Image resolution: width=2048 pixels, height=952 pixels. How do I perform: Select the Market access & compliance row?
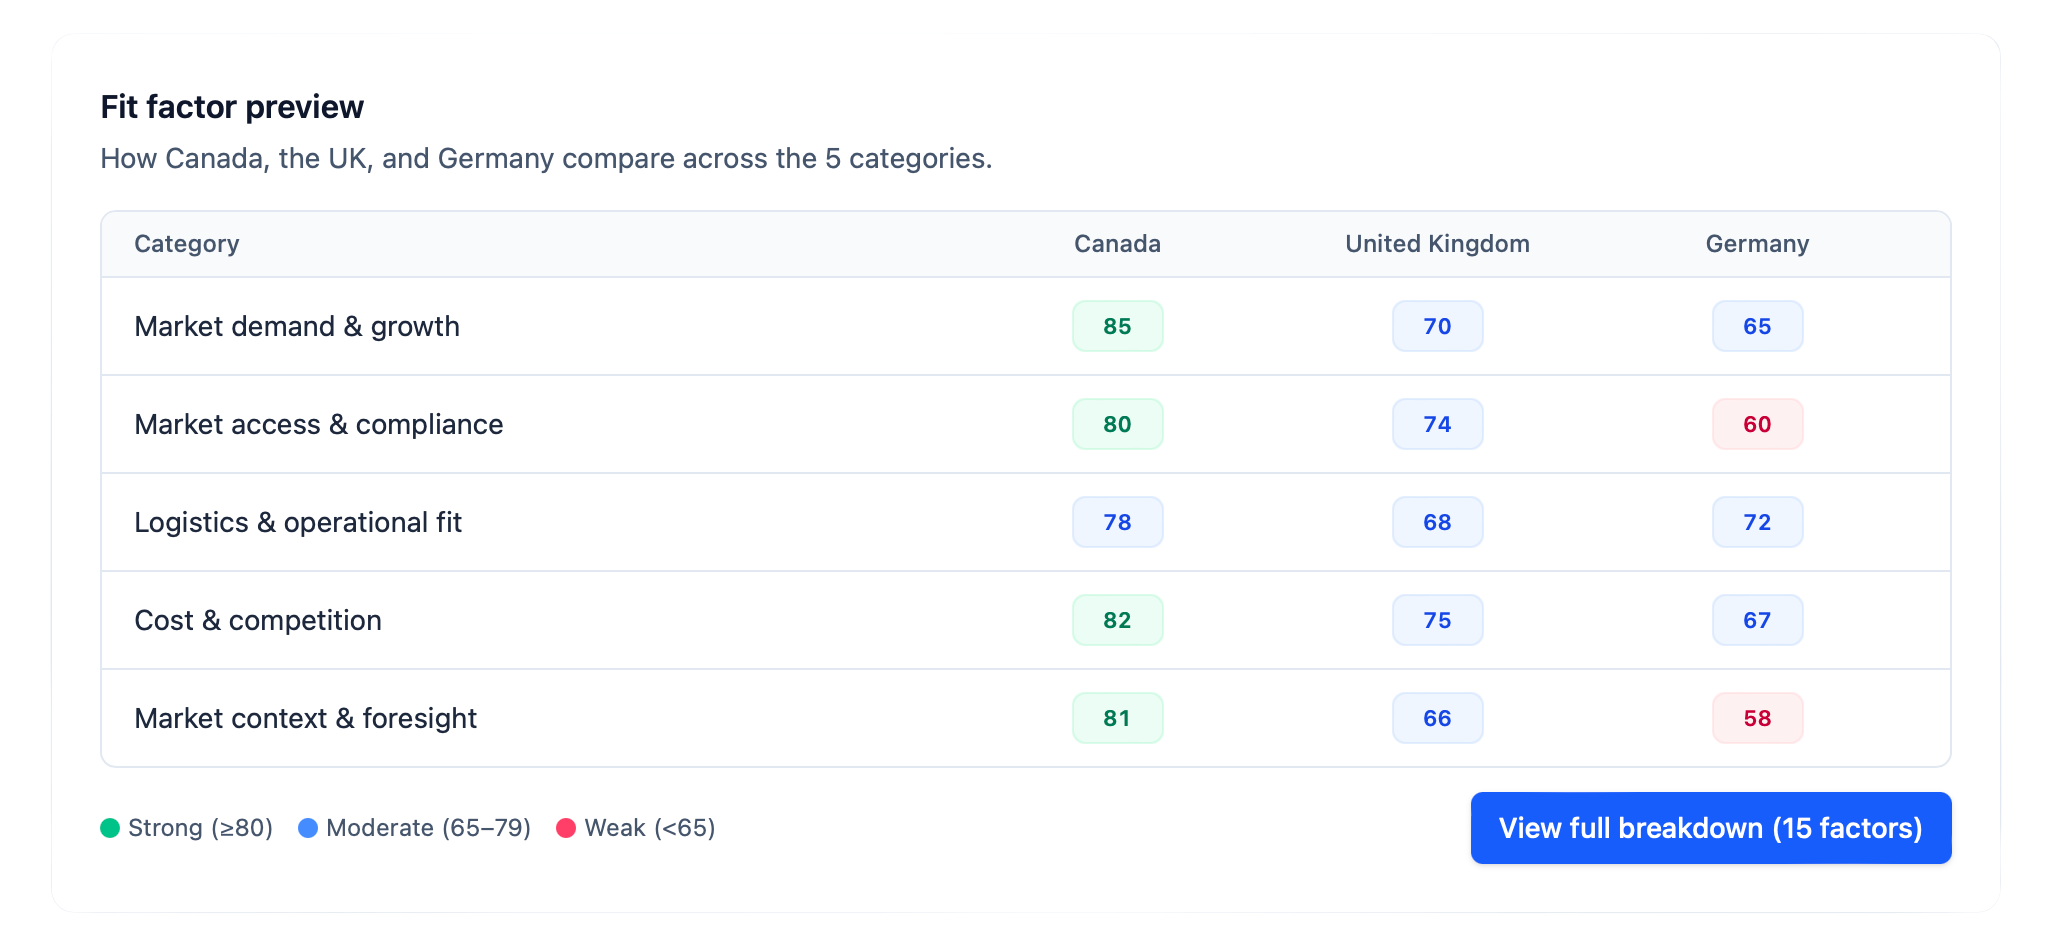tap(1026, 424)
